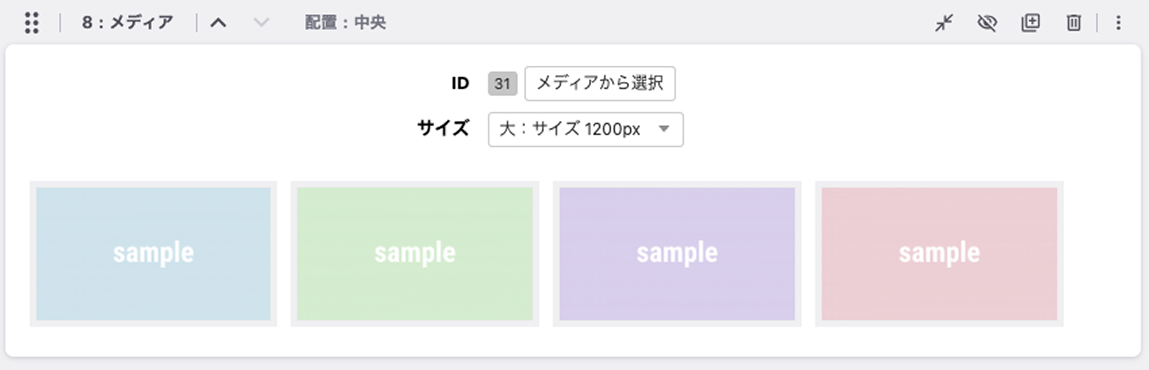1149x370 pixels.
Task: Select the green sample thumbnail
Action: point(415,254)
